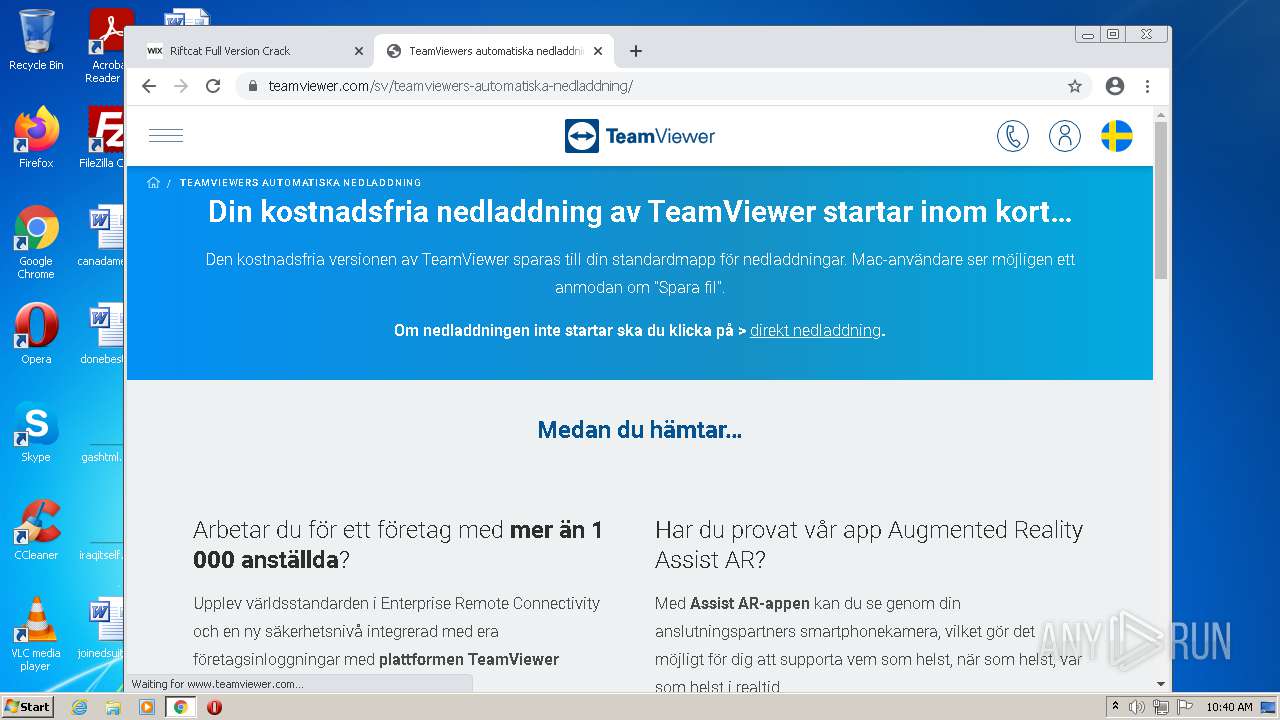Click scrollbar down arrow
The image size is (1280, 720).
[x=1161, y=685]
